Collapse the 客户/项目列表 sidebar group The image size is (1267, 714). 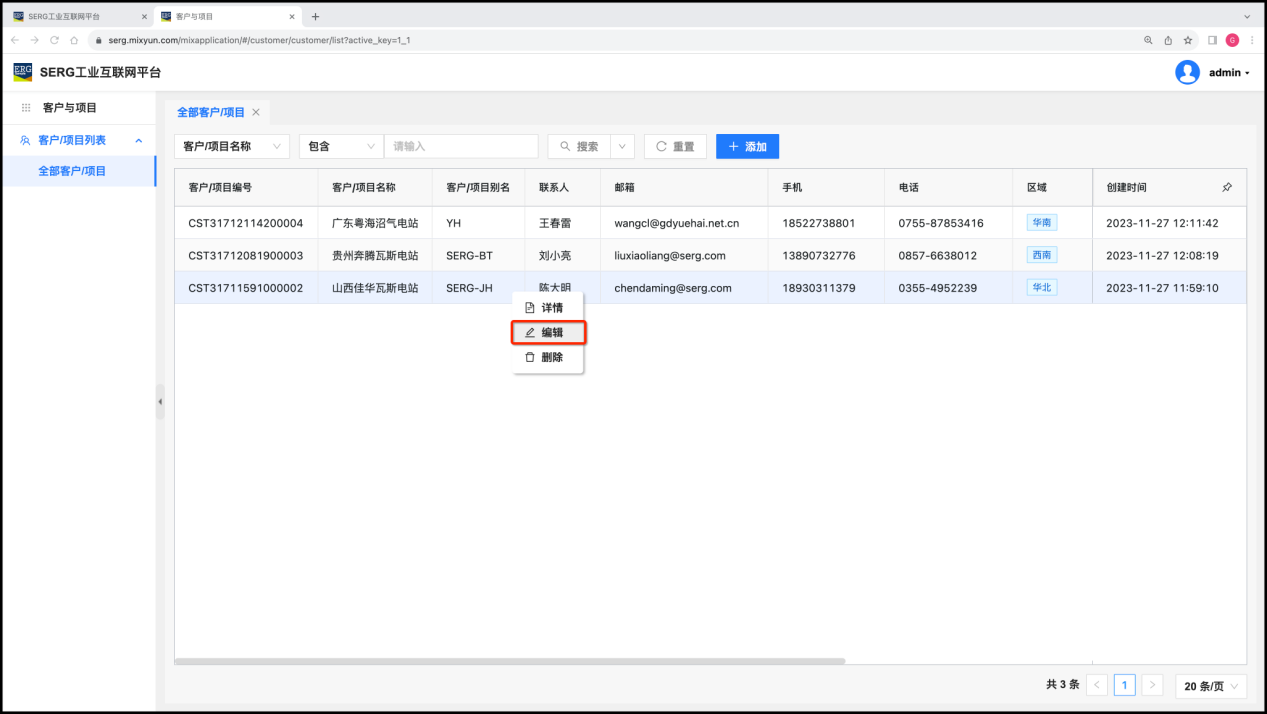[x=139, y=140]
